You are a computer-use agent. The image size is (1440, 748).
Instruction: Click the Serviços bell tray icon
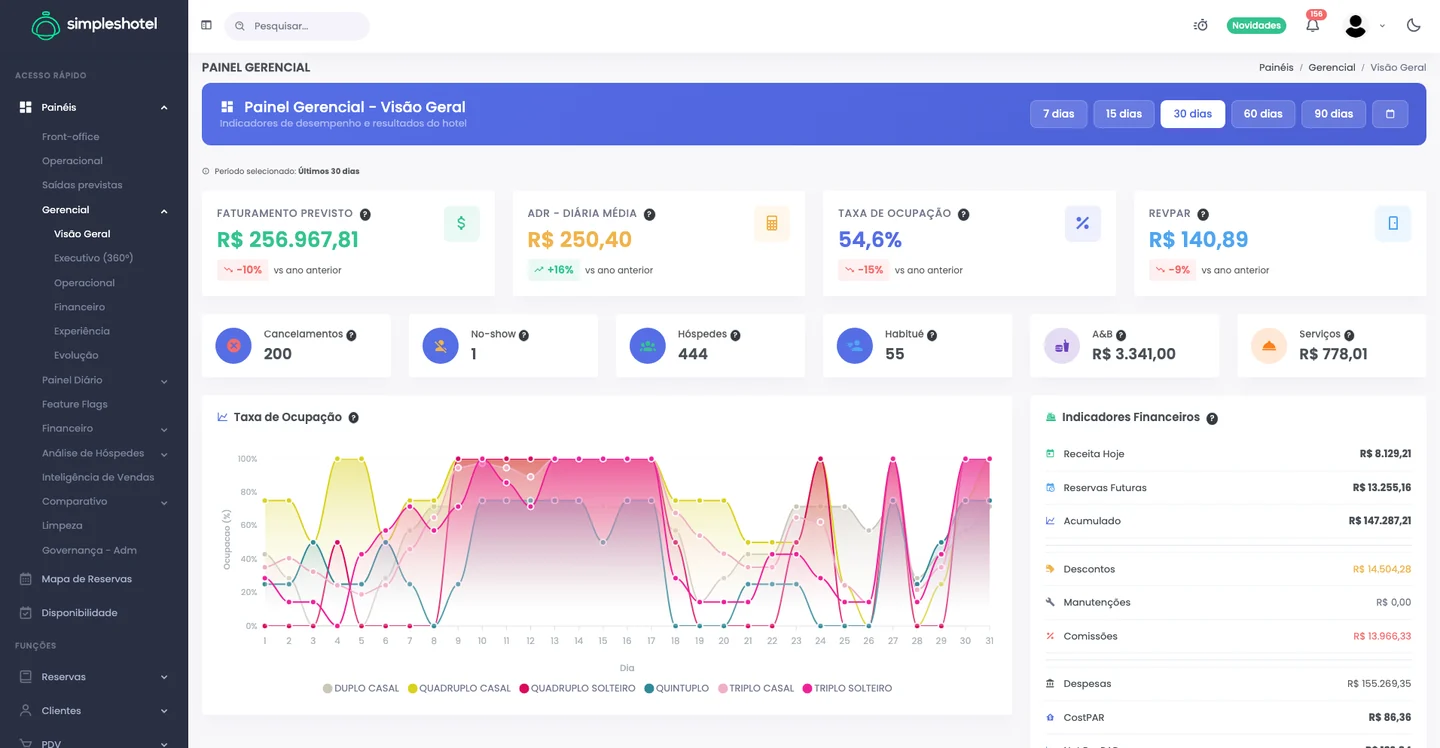coord(1269,346)
